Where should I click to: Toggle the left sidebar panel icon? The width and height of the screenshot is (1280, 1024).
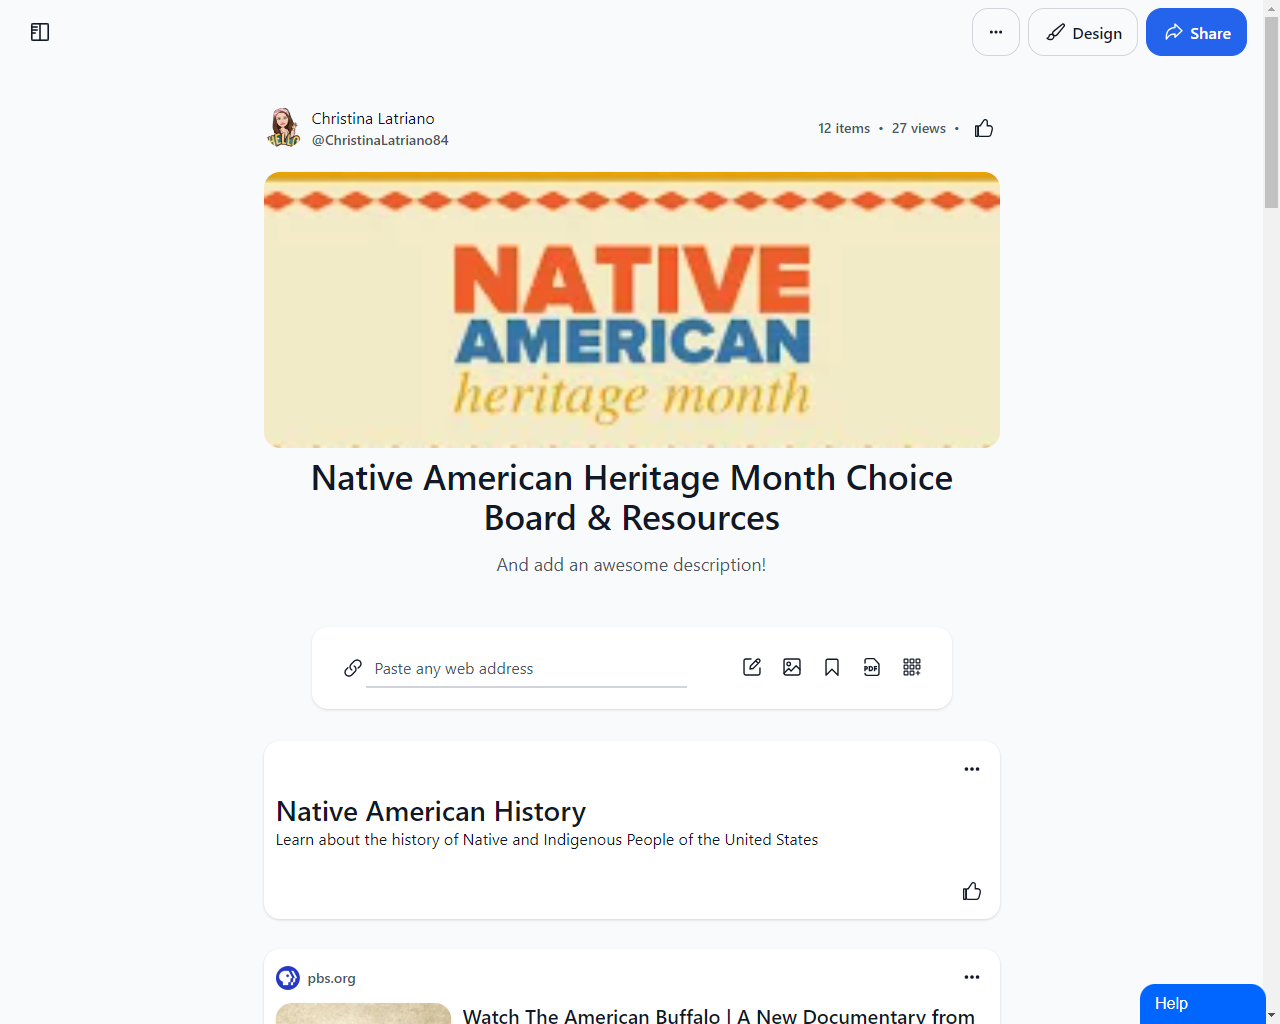coord(40,32)
